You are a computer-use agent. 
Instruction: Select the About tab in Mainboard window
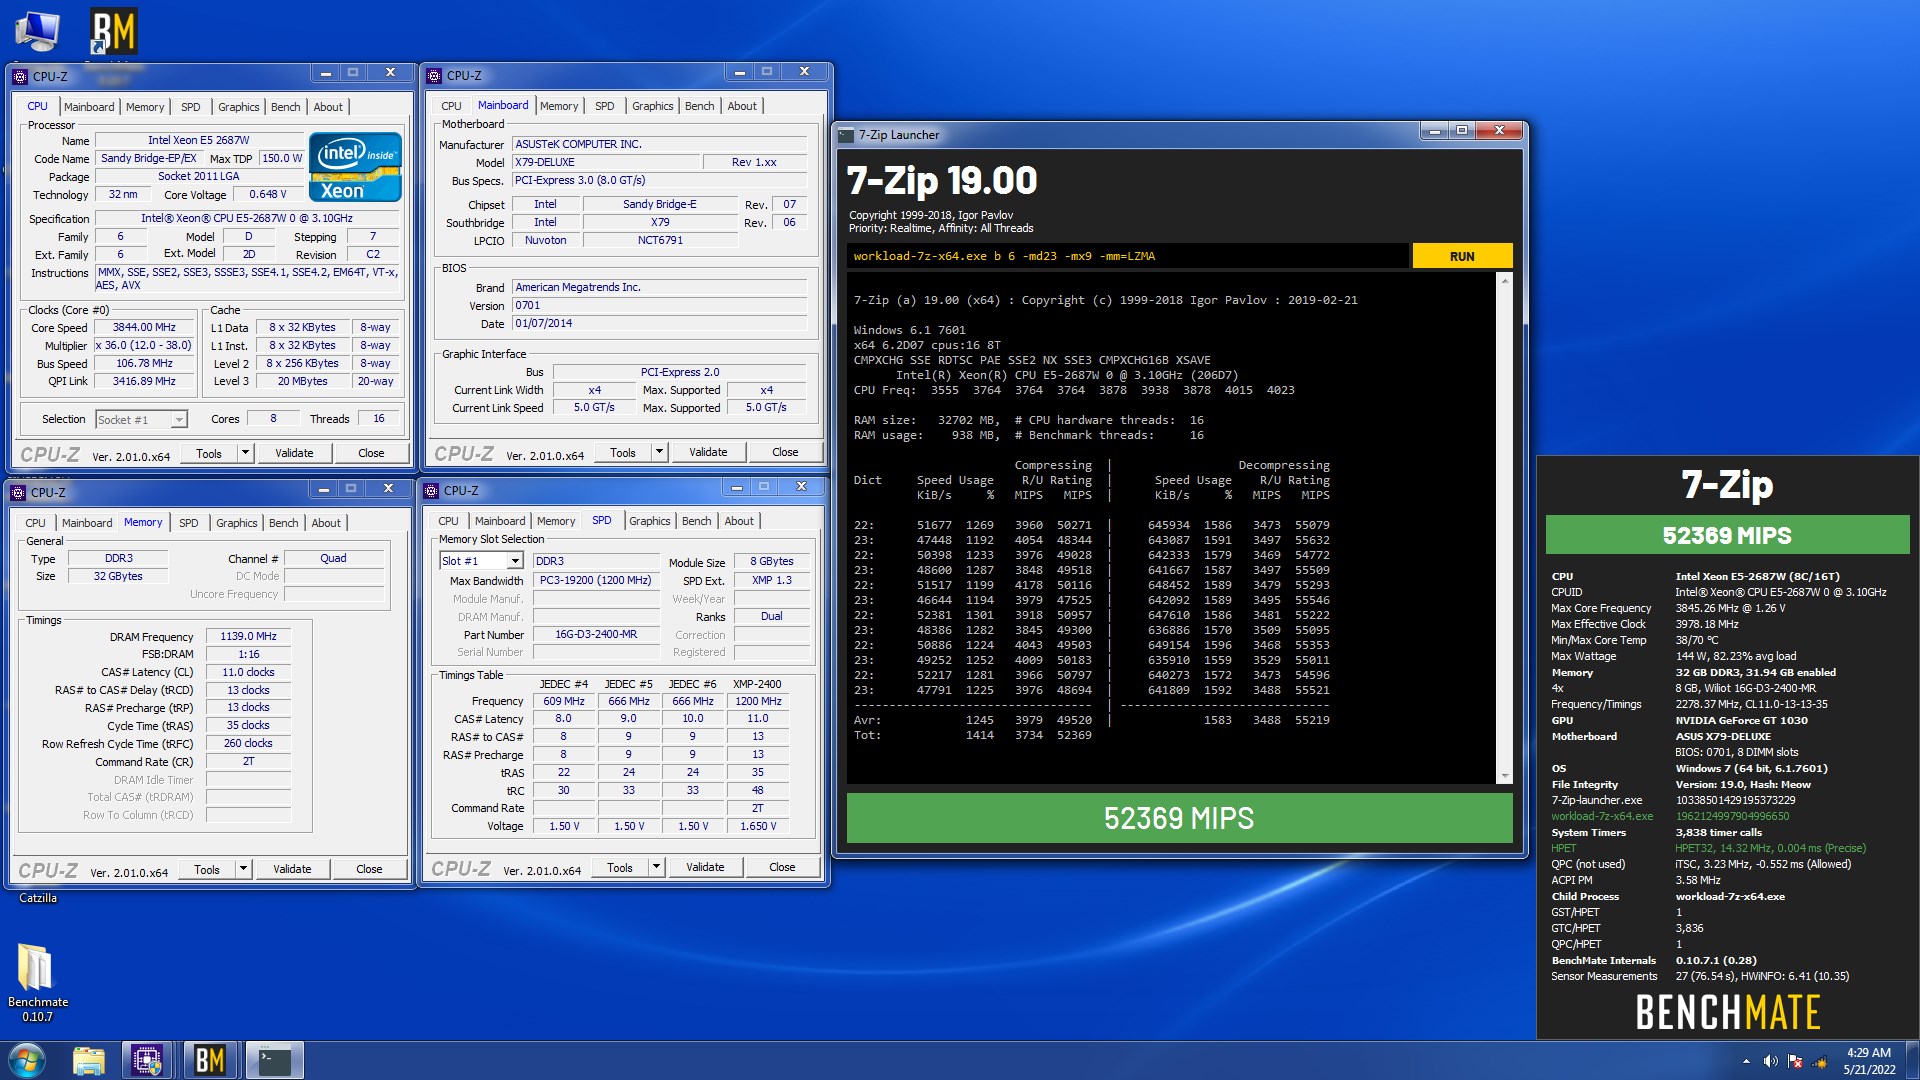point(742,106)
